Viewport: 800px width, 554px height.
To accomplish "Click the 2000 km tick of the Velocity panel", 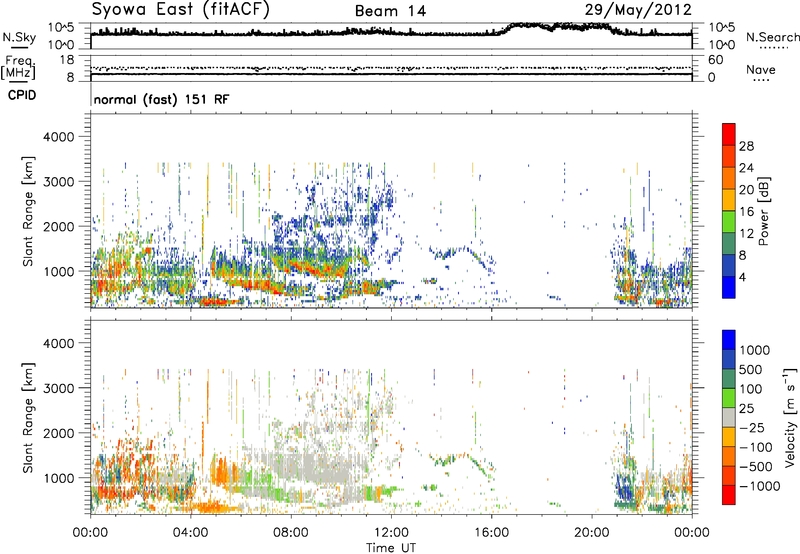I will coord(58,433).
